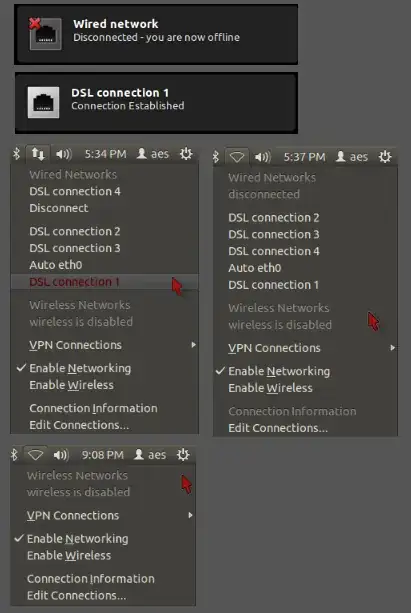Viewport: 411px width, 613px height.
Task: Choose Auto eth0 in the 5:37 PM menu
Action: [x=255, y=268]
